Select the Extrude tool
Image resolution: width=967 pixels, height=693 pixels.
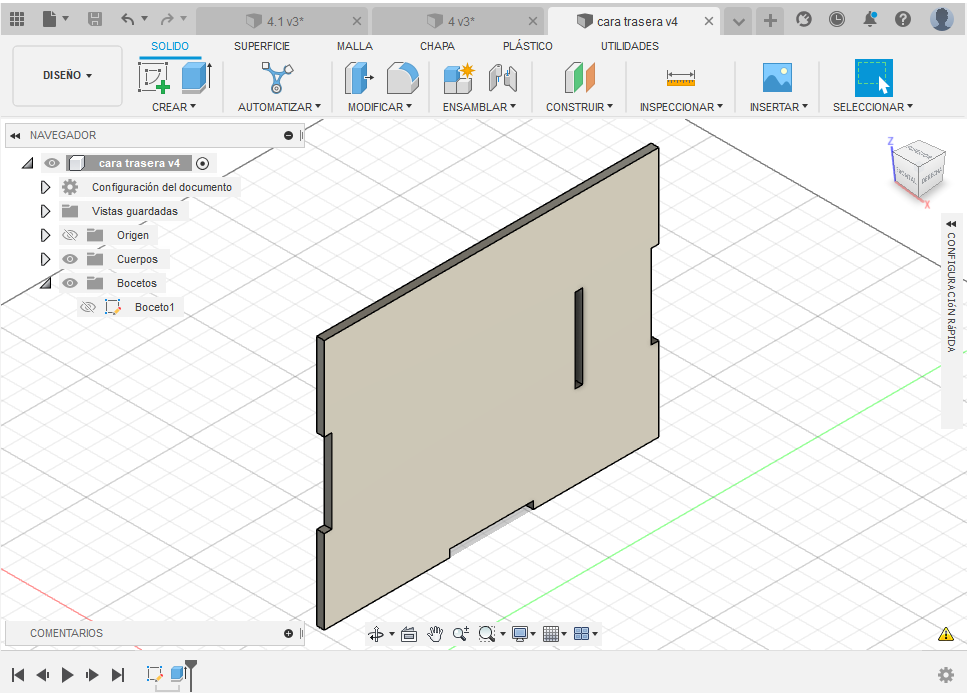coord(197,77)
